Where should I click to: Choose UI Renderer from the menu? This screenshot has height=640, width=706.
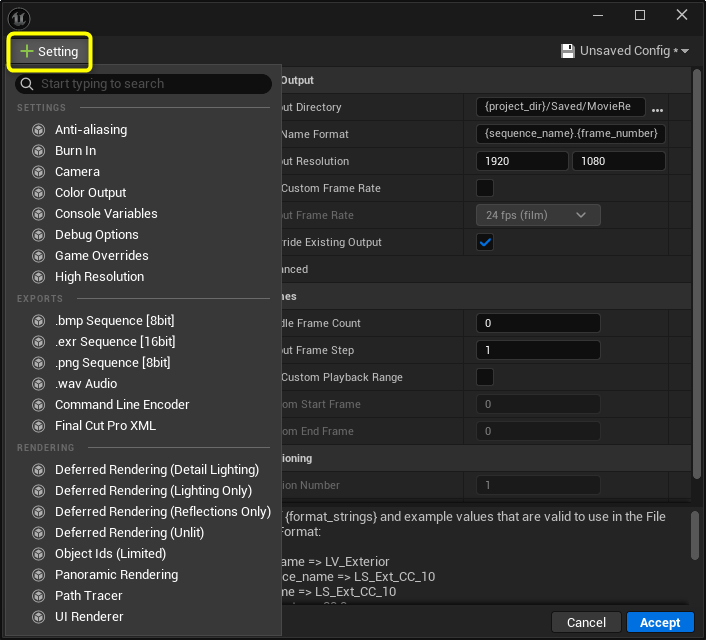[89, 617]
